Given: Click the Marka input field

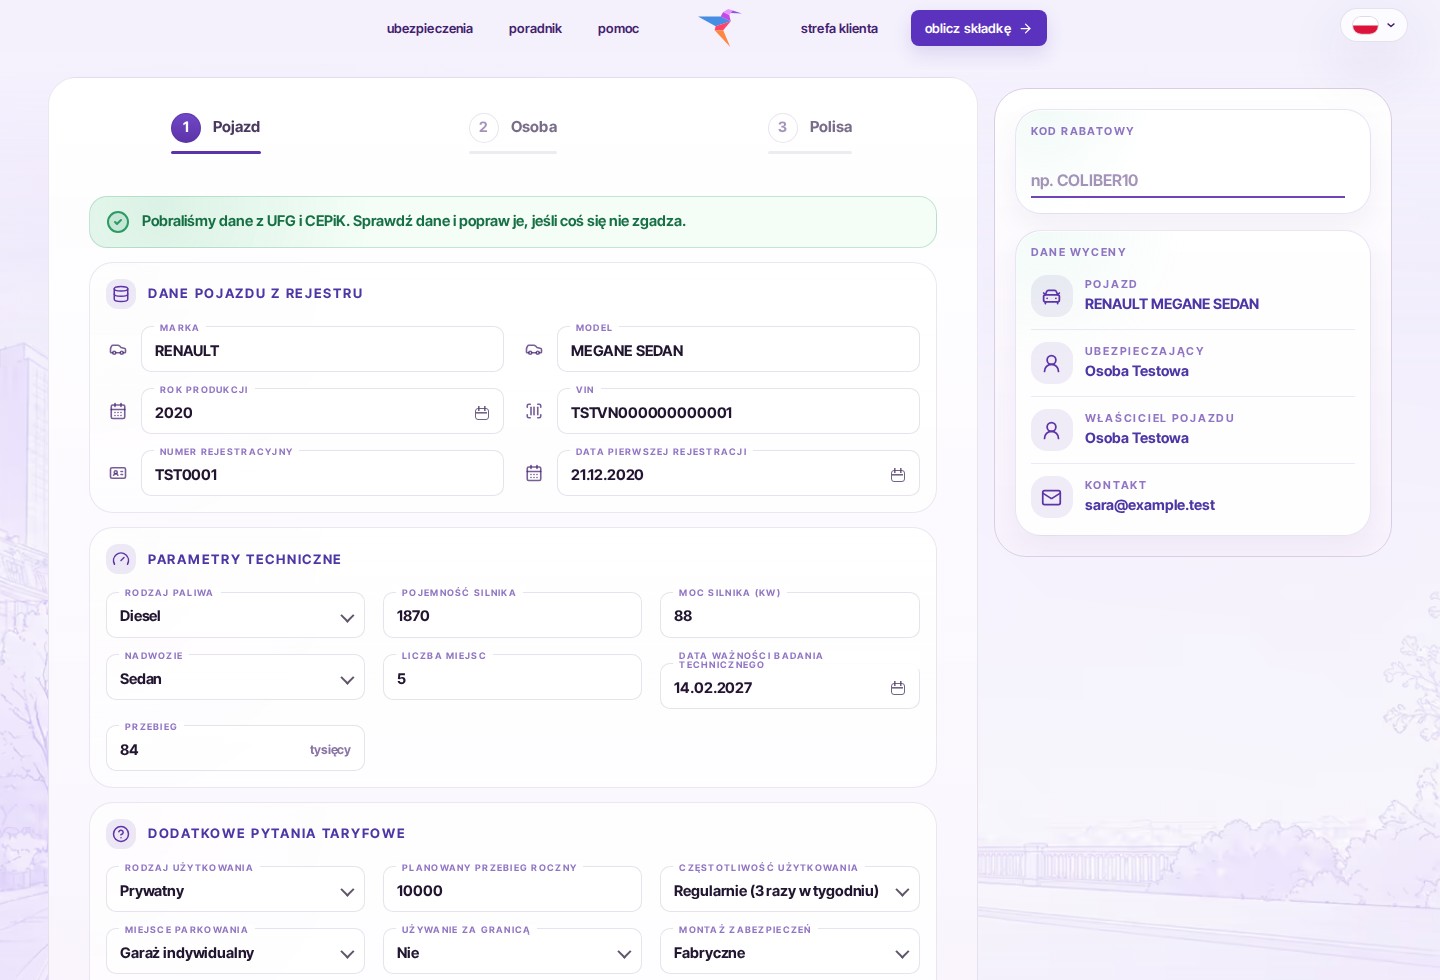Looking at the screenshot, I should point(322,350).
